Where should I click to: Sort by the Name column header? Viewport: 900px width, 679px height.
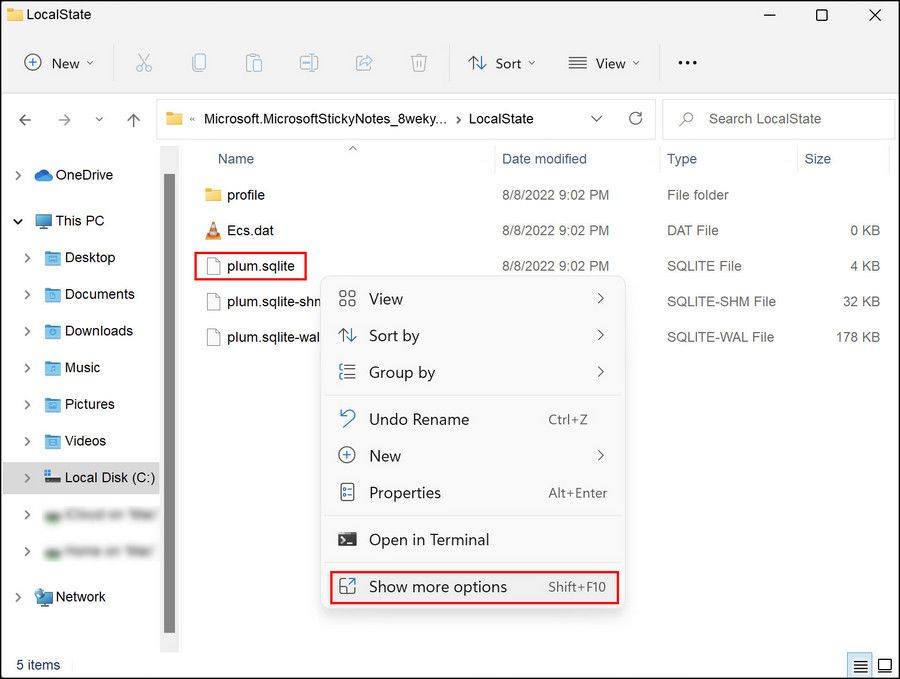pos(236,159)
